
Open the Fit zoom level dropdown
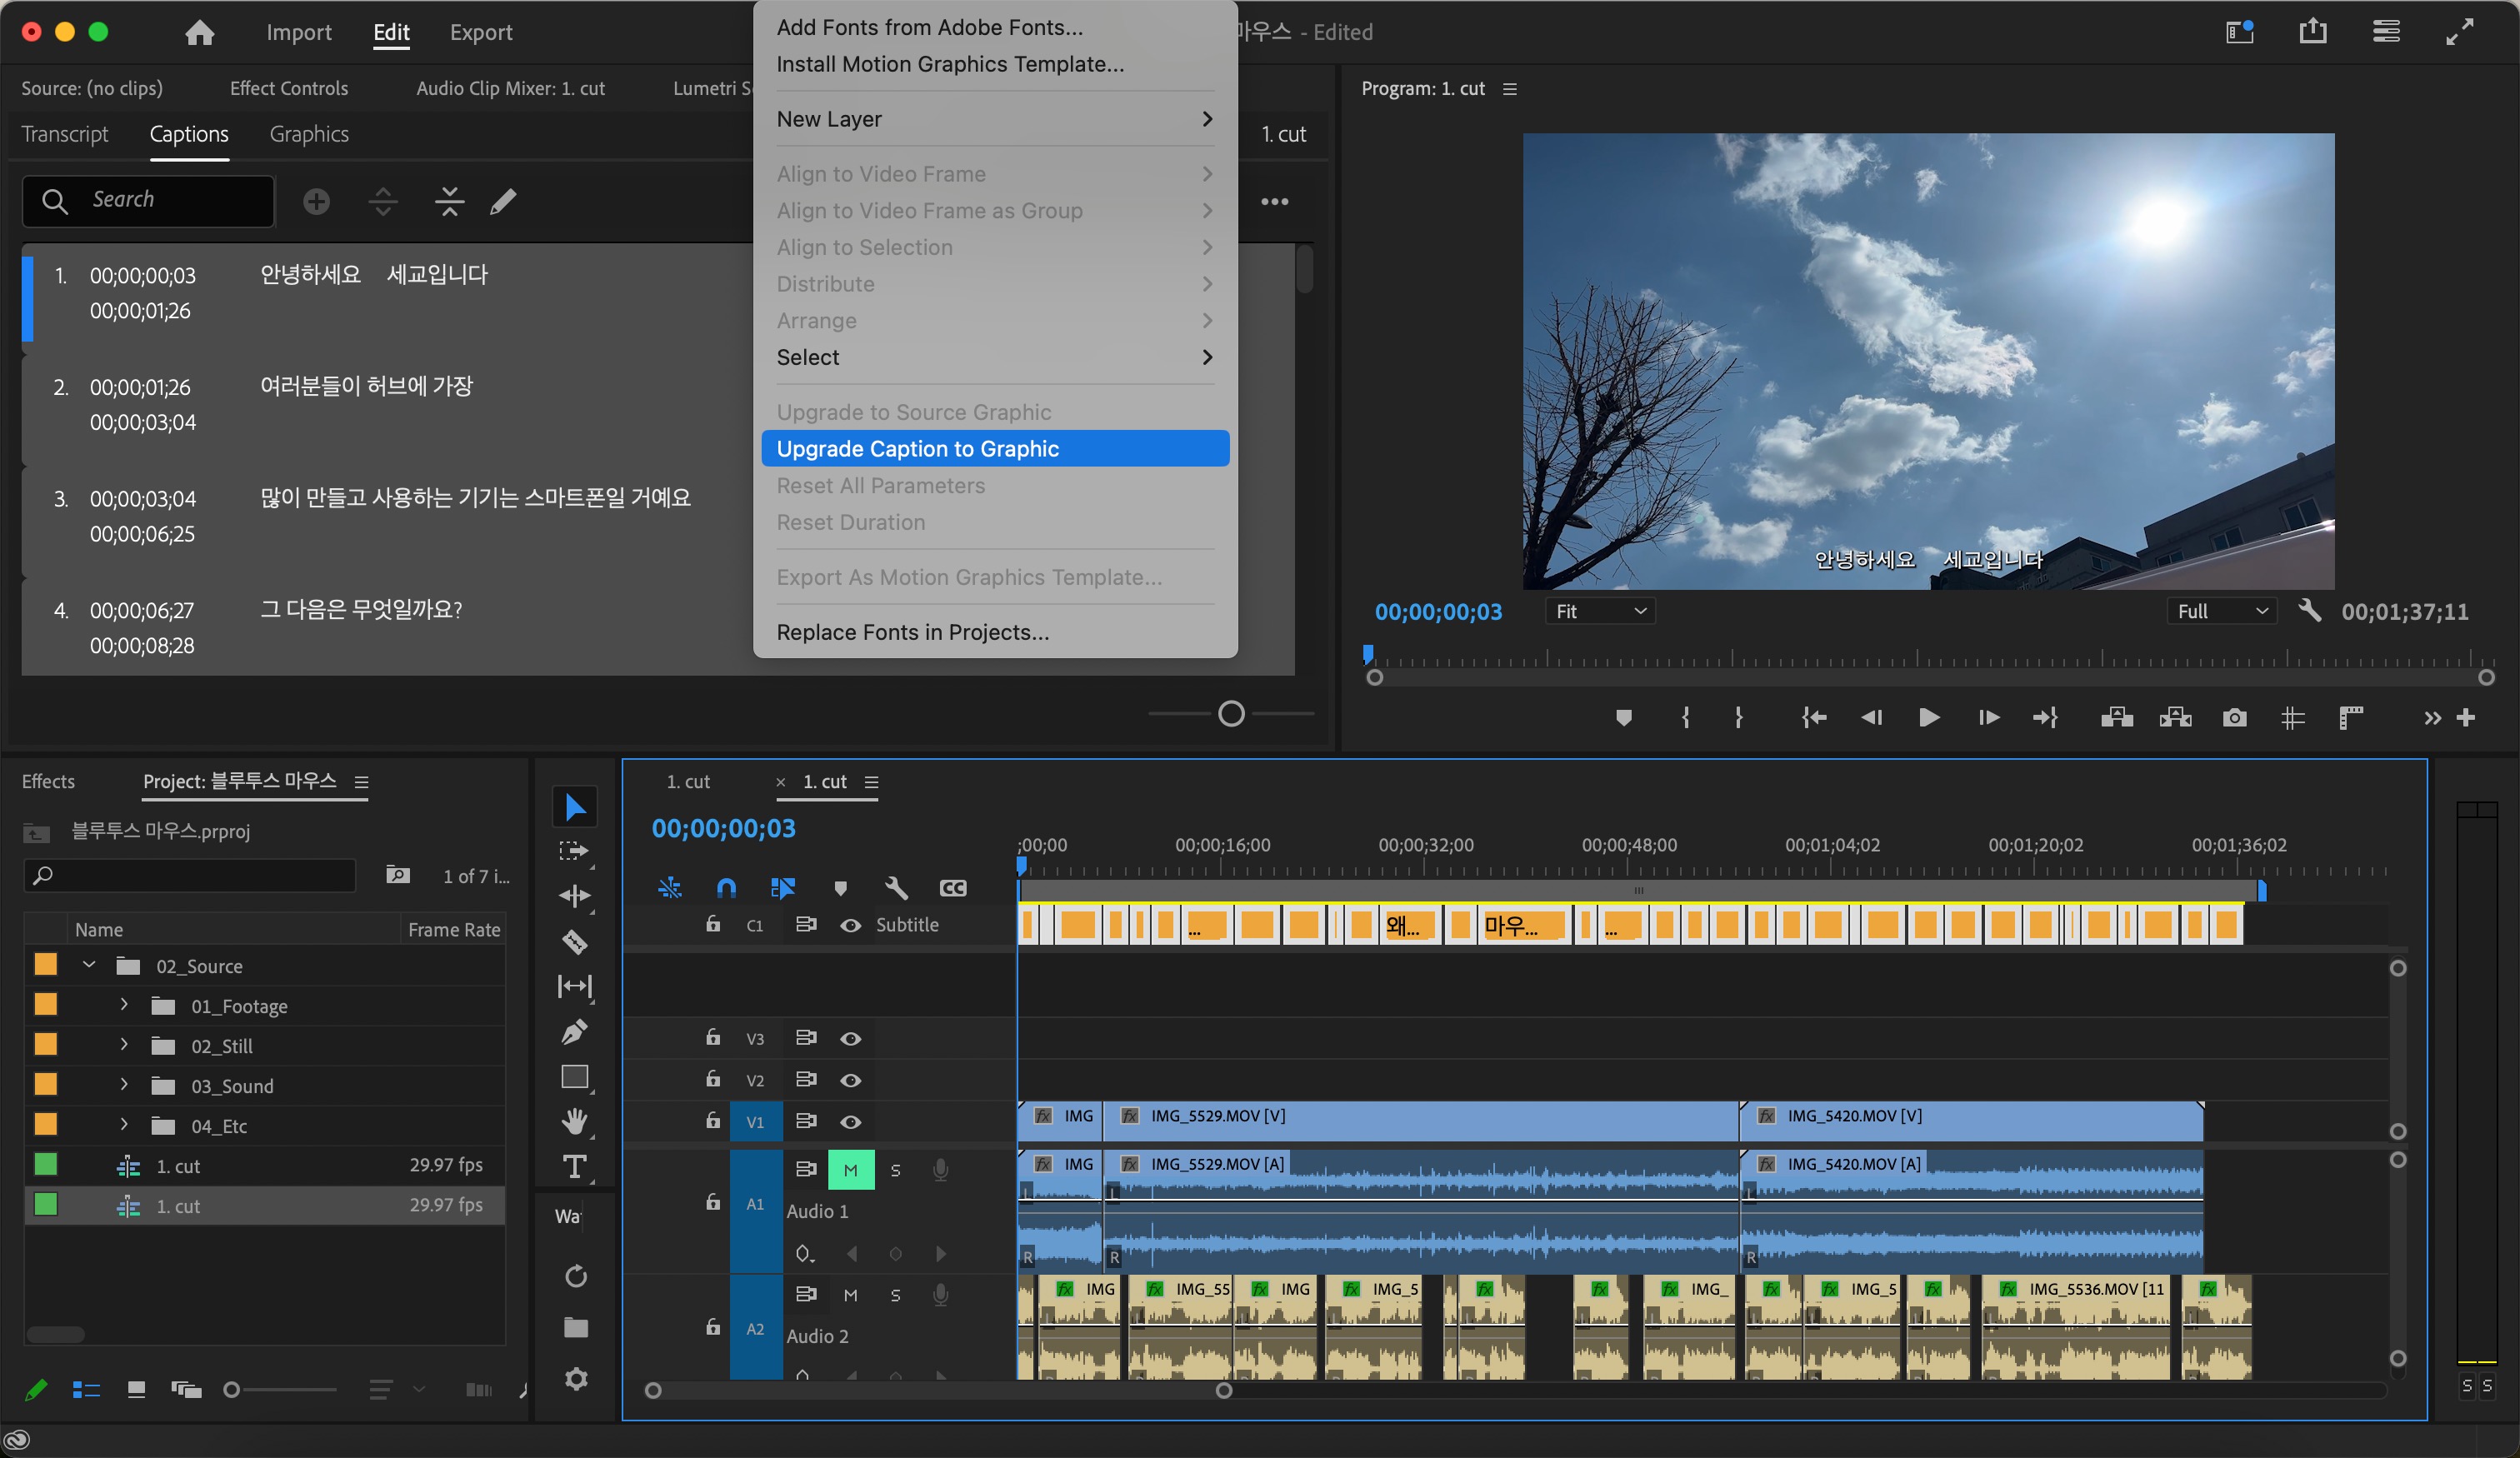point(1599,611)
